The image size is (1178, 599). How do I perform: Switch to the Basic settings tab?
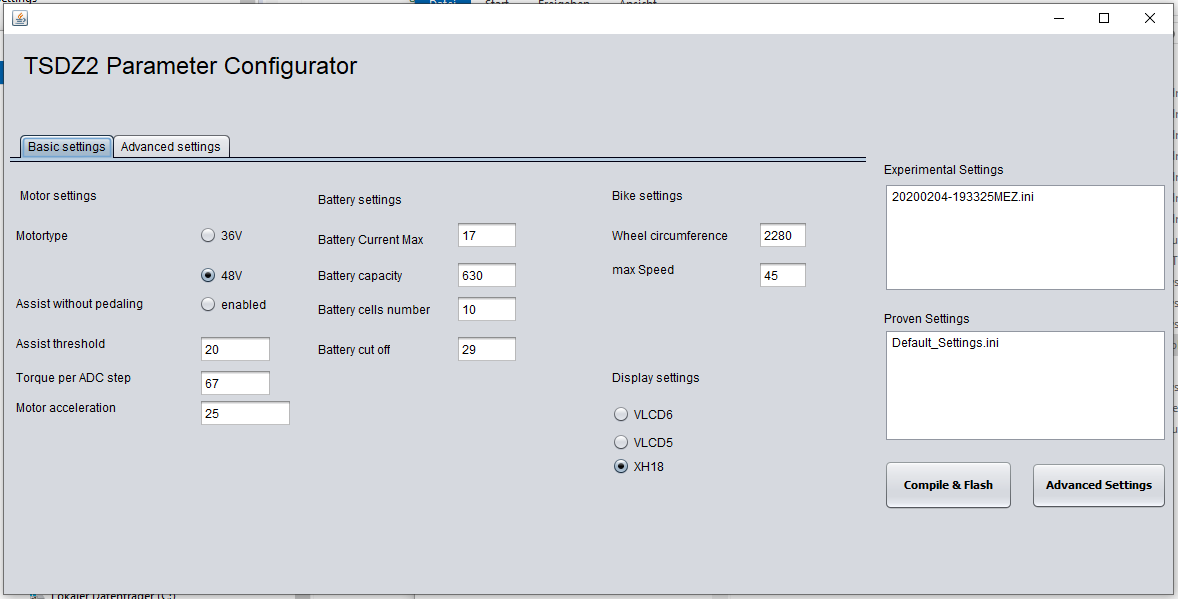pos(66,147)
